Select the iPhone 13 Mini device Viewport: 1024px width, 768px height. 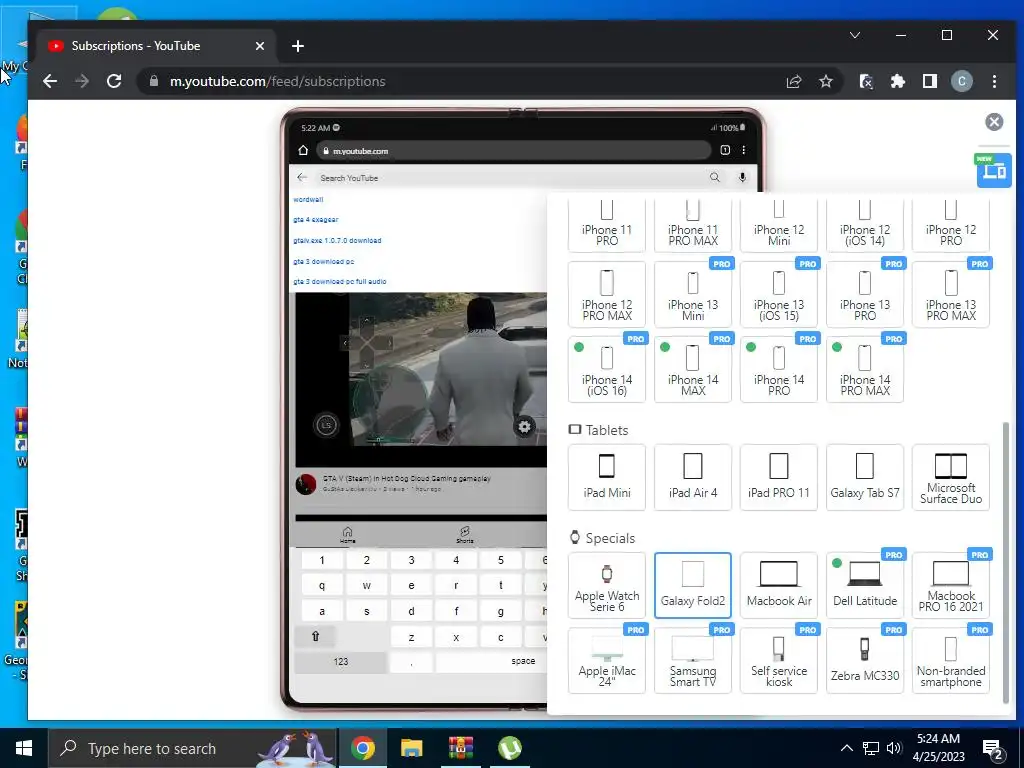click(x=693, y=295)
